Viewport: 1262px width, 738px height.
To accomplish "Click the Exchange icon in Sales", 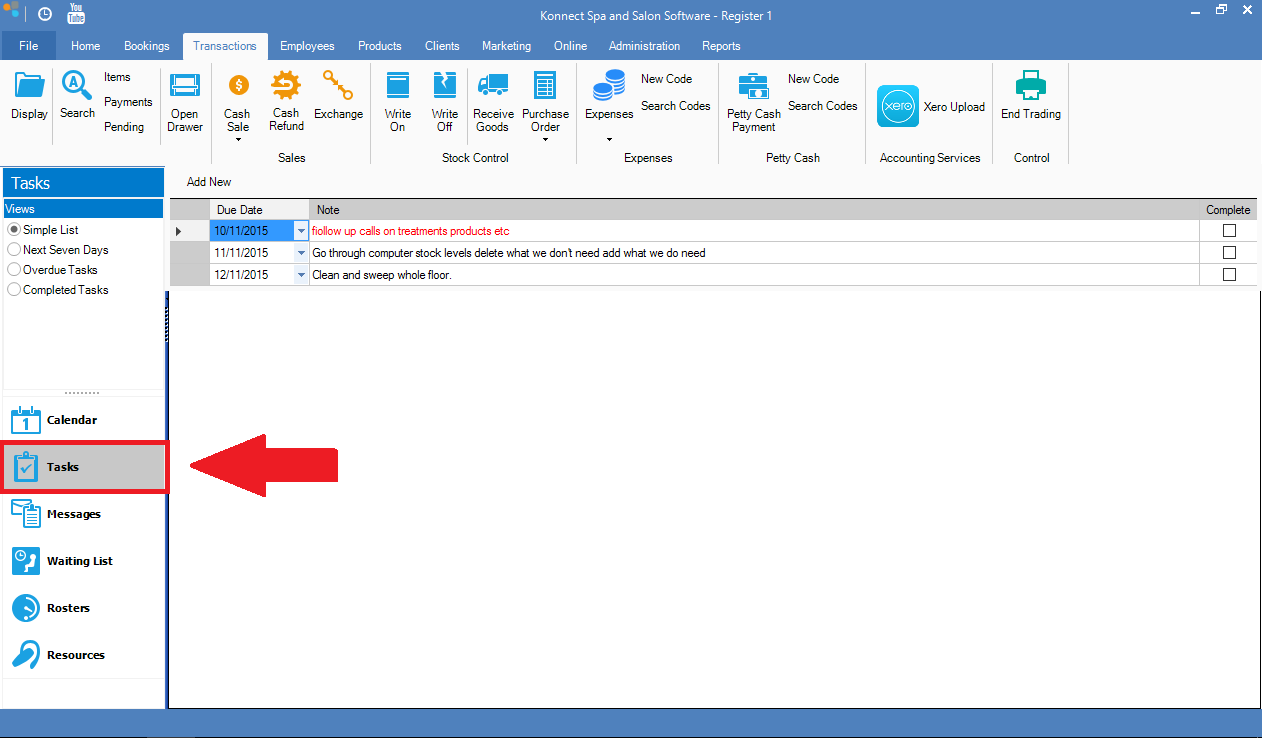I will pos(338,86).
